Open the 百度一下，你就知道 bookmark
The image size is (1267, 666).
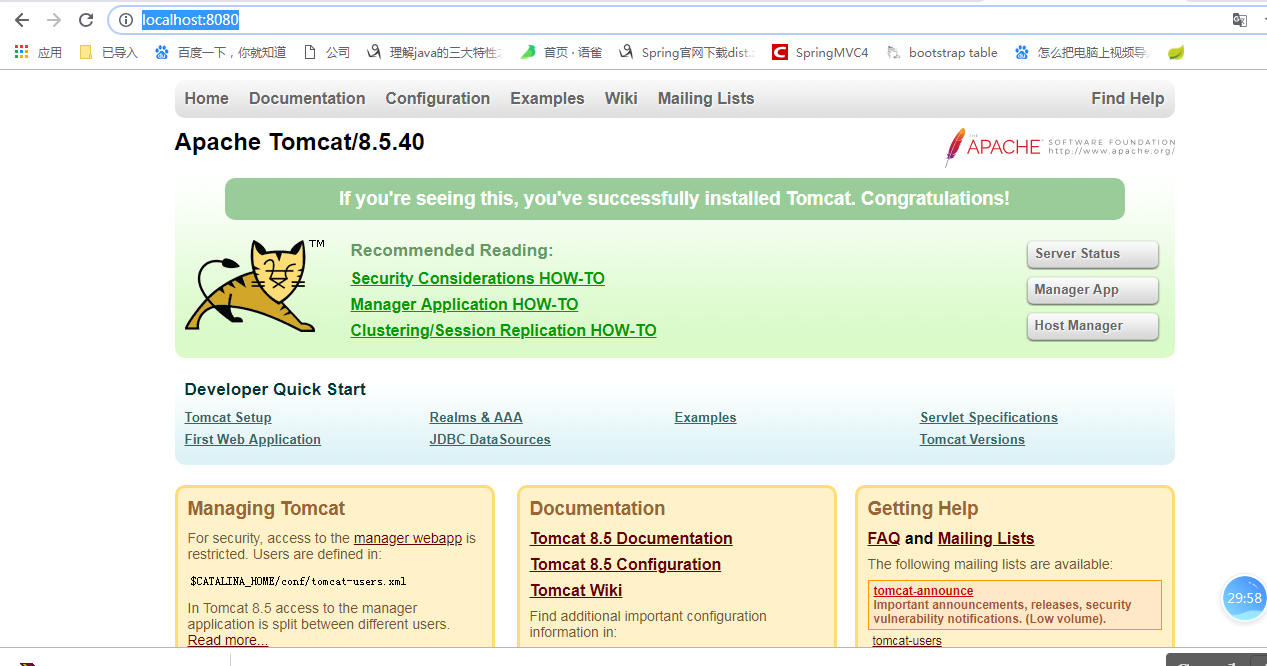[x=220, y=52]
